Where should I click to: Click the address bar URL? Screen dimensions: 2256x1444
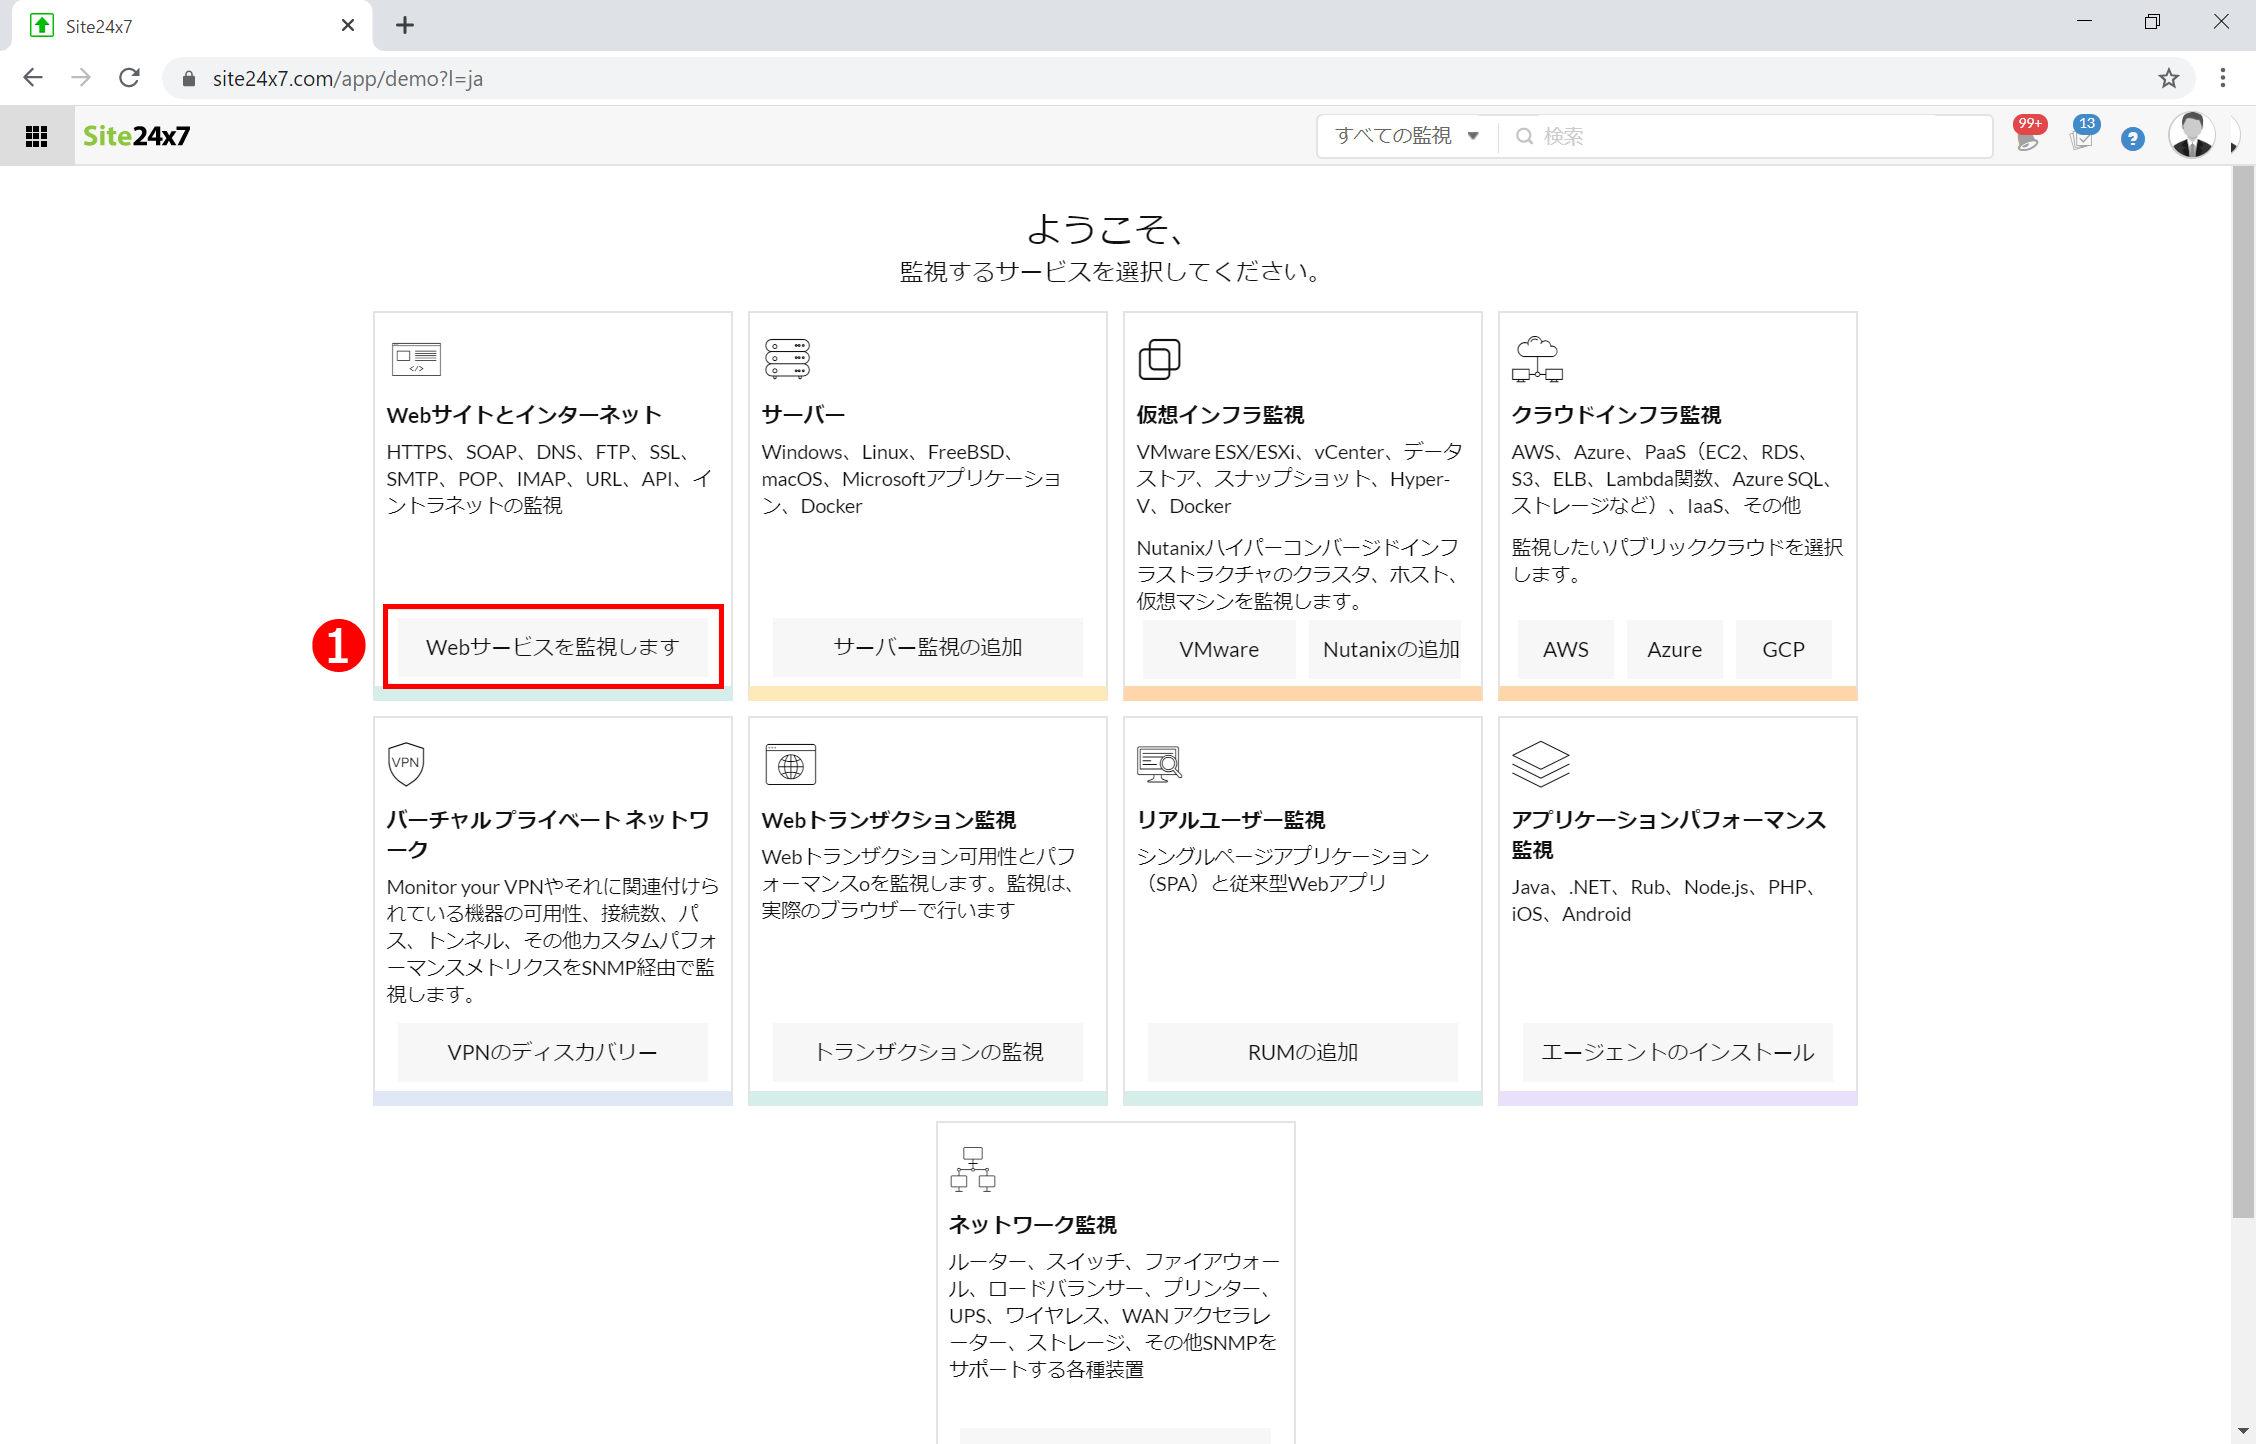pyautogui.click(x=347, y=78)
